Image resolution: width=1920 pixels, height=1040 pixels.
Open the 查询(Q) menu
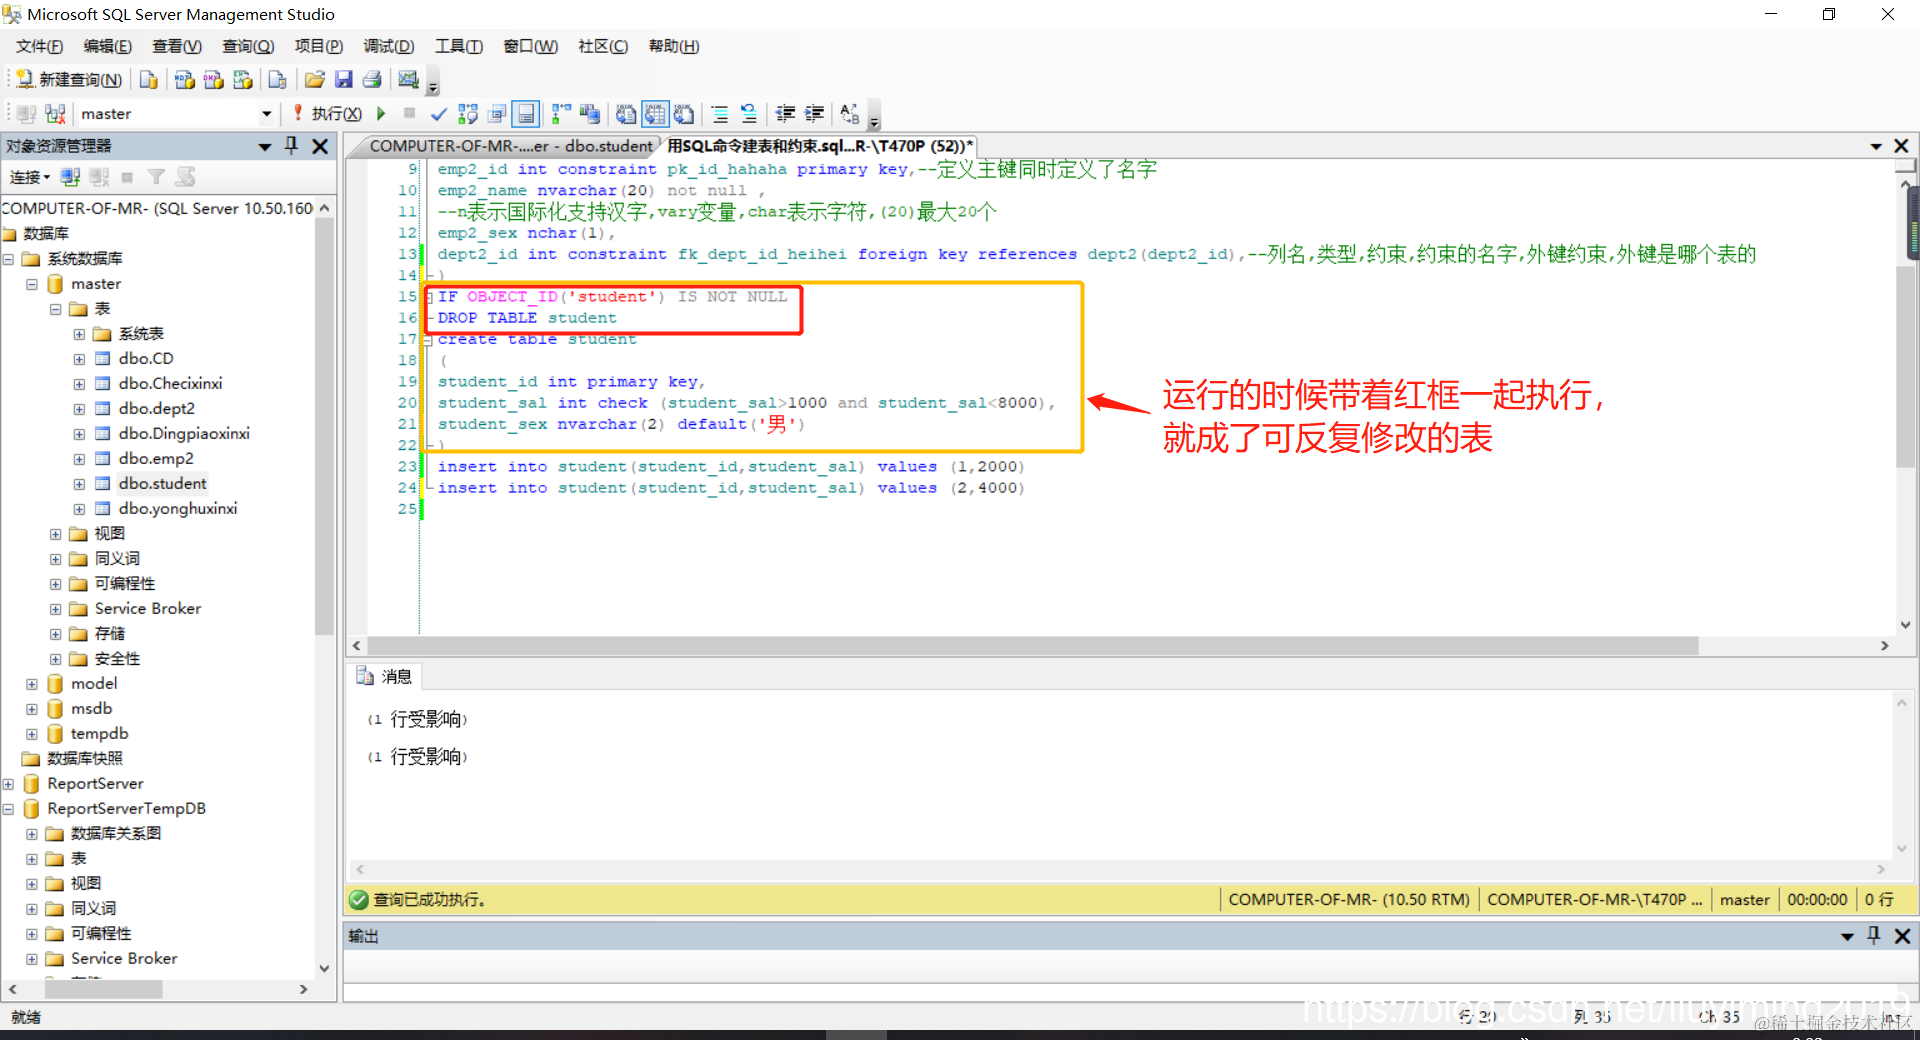[x=248, y=46]
